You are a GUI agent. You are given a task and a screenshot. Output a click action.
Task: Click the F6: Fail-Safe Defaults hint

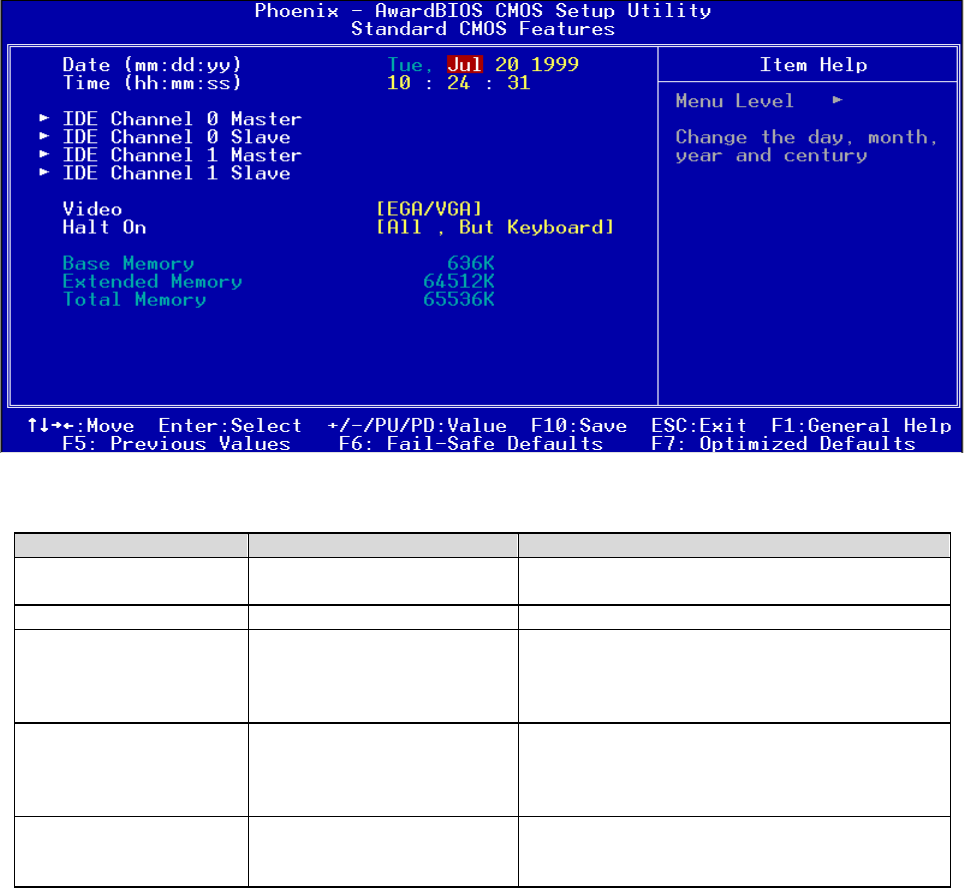[x=471, y=443]
